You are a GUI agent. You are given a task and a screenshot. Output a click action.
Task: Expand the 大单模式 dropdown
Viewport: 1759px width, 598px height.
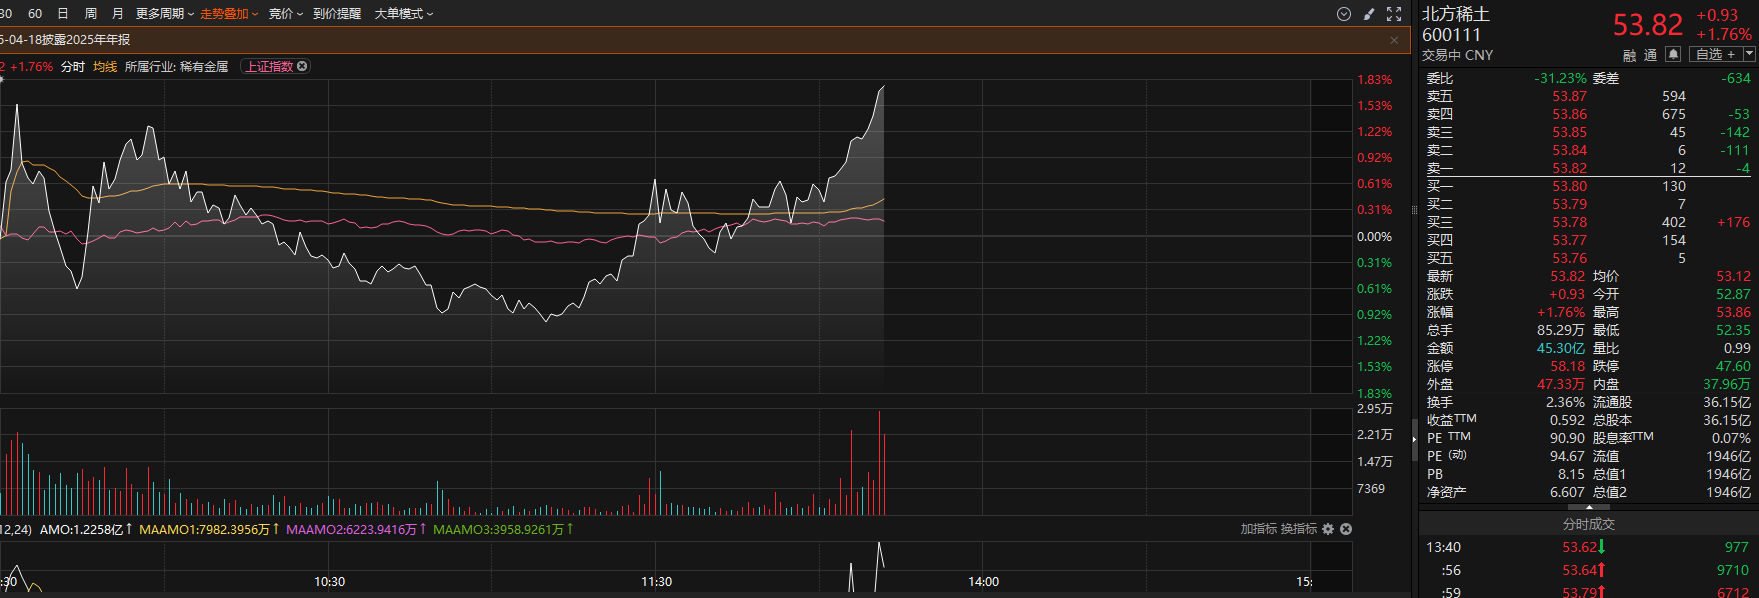coord(404,14)
